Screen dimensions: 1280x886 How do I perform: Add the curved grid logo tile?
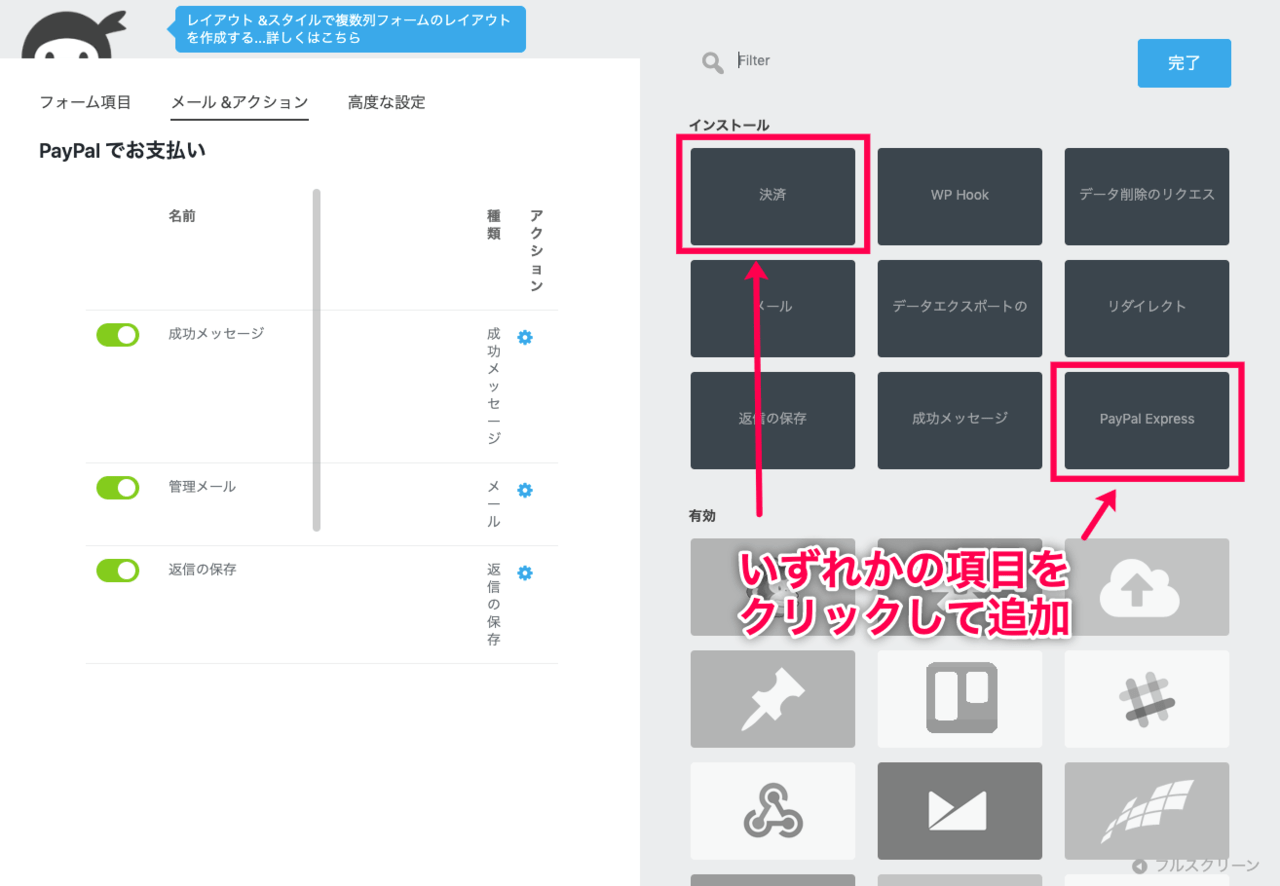pos(1146,811)
